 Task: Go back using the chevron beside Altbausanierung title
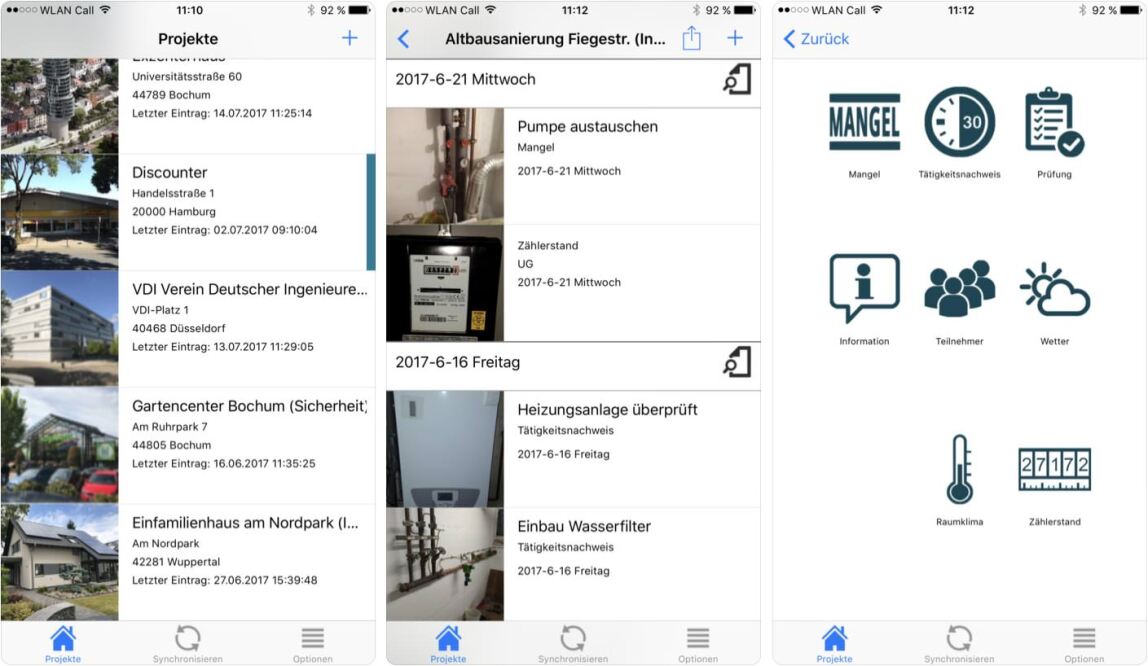[403, 39]
